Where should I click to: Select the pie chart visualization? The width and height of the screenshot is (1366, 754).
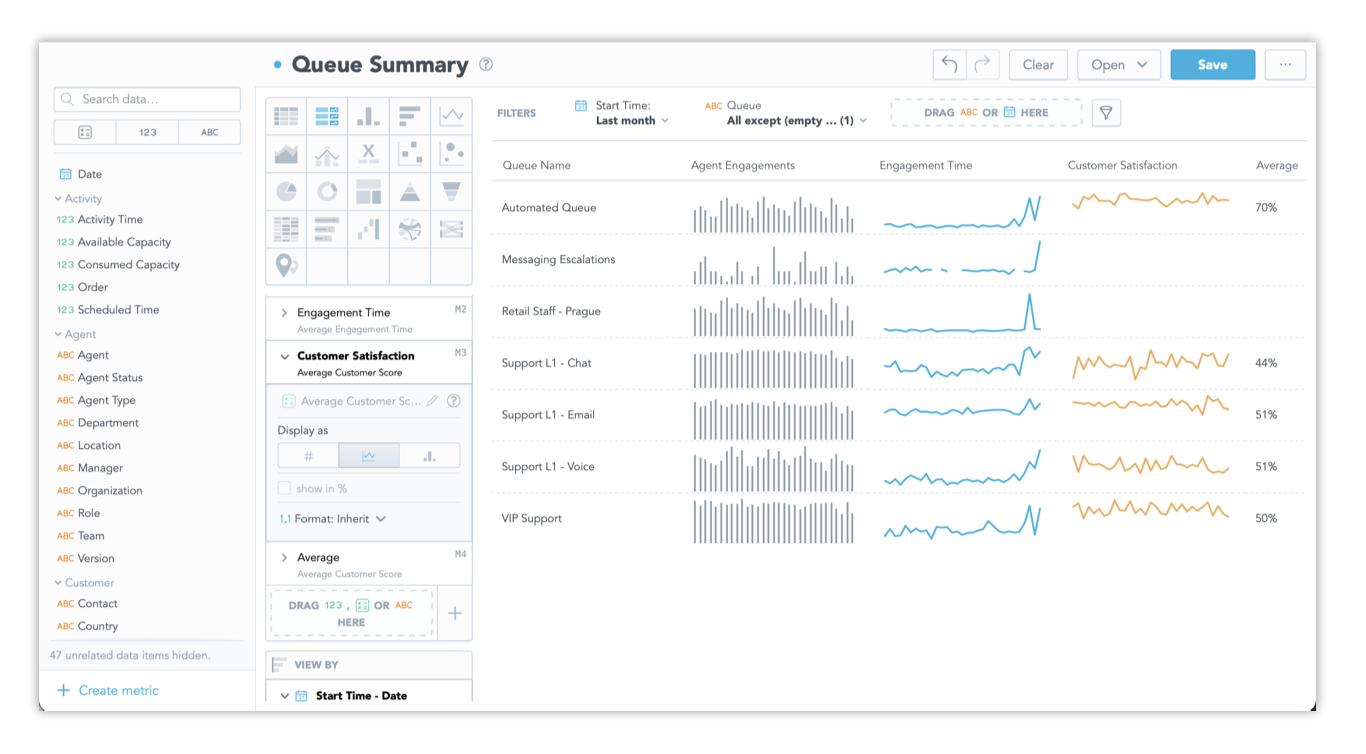pyautogui.click(x=286, y=191)
